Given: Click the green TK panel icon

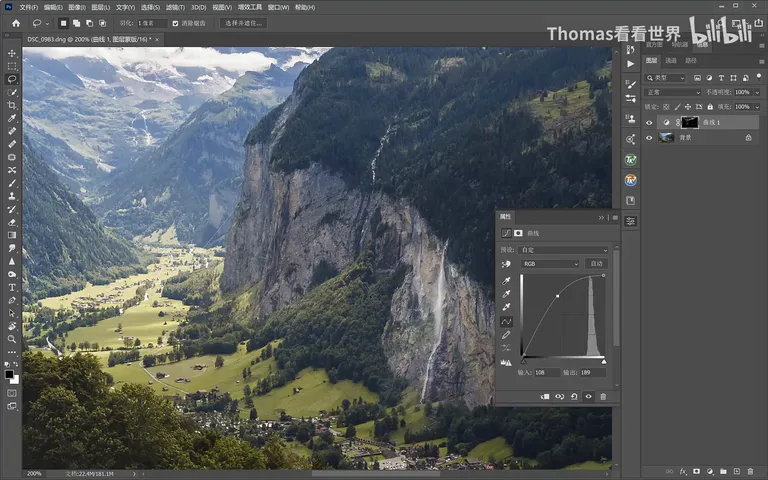Looking at the screenshot, I should point(630,160).
